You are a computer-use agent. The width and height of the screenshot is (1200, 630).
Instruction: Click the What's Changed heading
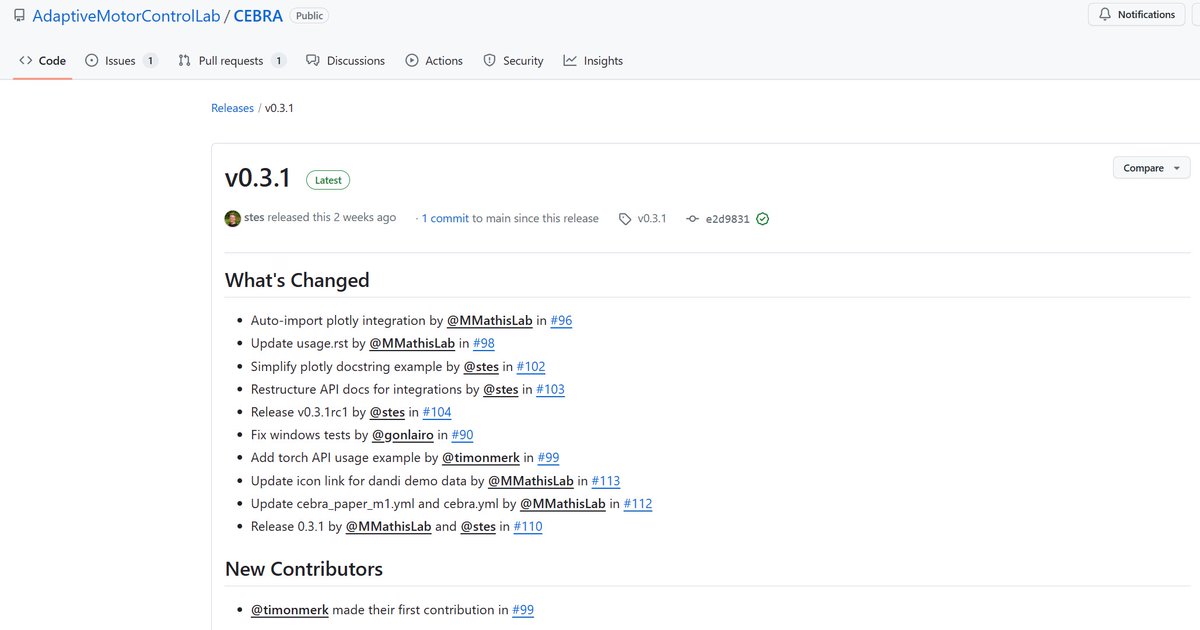[x=297, y=280]
